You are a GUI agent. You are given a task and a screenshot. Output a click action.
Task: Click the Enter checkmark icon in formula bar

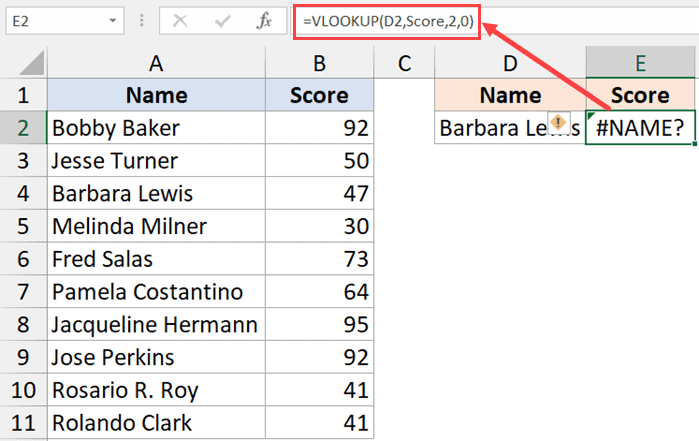tap(223, 19)
